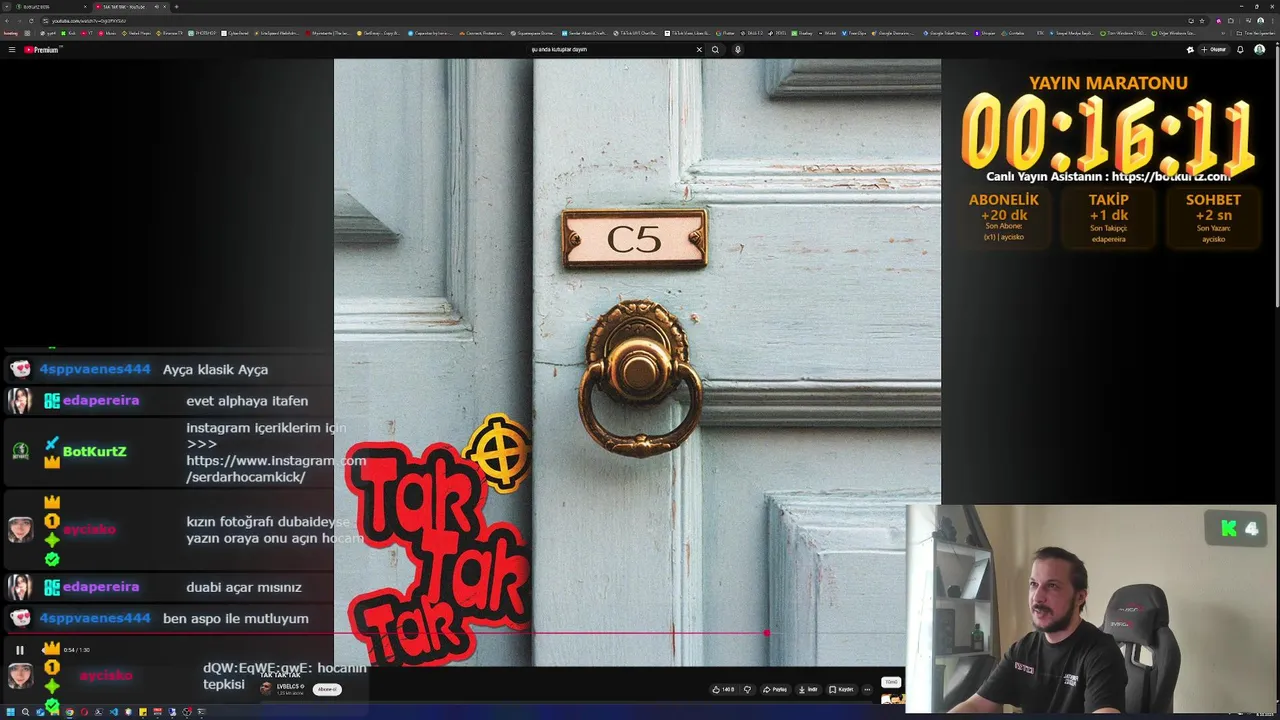Open browser extensions puzzle icon
Image resolution: width=1280 pixels, height=720 pixels.
1231,21
